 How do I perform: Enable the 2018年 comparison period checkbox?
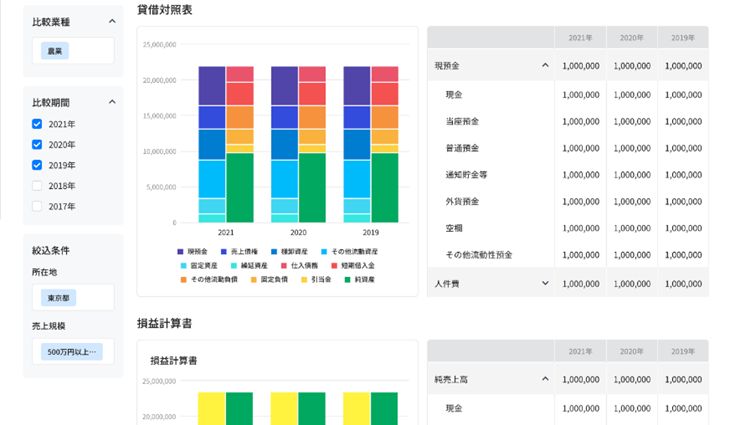(x=37, y=186)
